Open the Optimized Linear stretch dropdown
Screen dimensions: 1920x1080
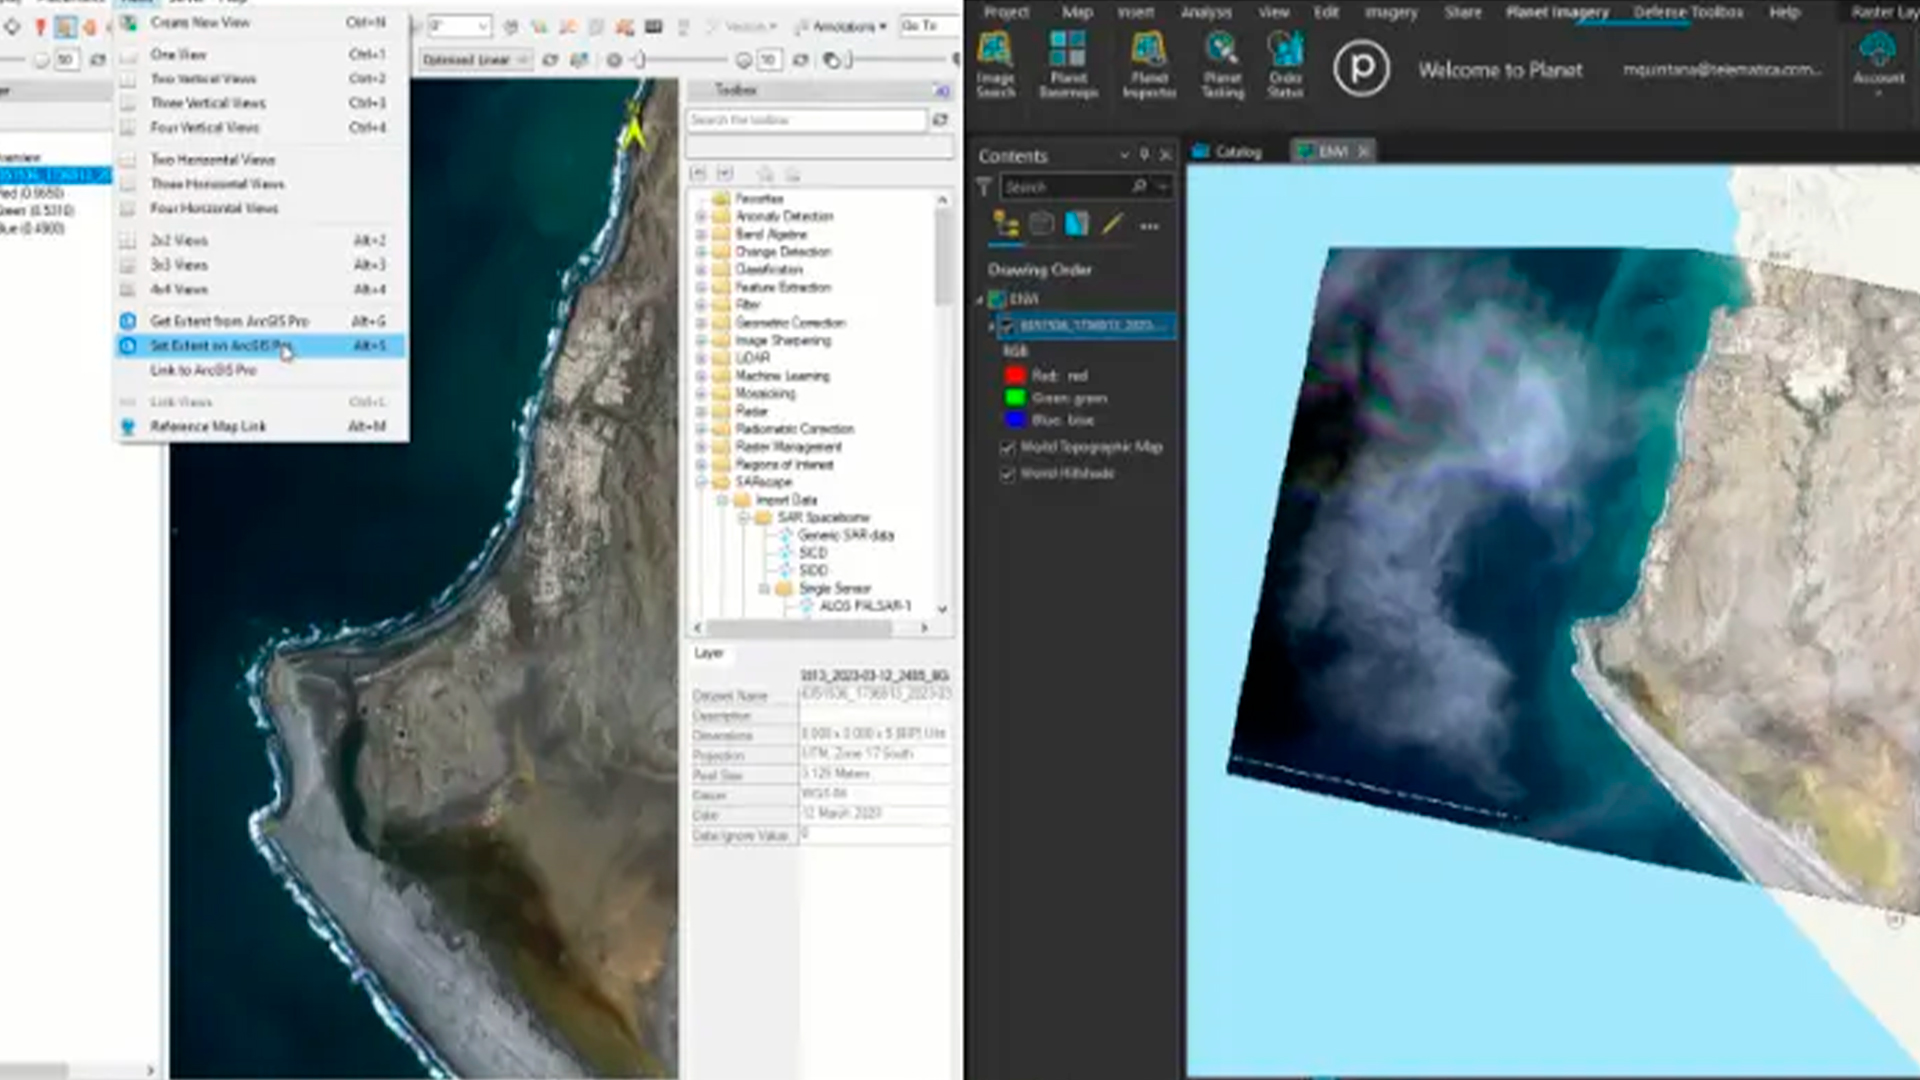click(x=522, y=60)
